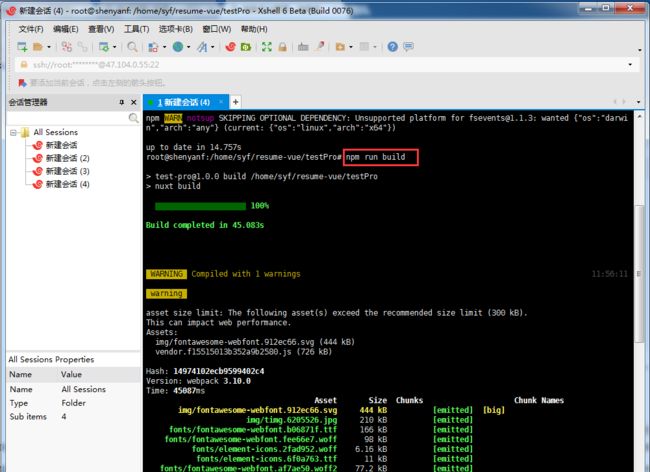
Task: Click the 'All Sessions' value in properties
Action: coord(83,389)
